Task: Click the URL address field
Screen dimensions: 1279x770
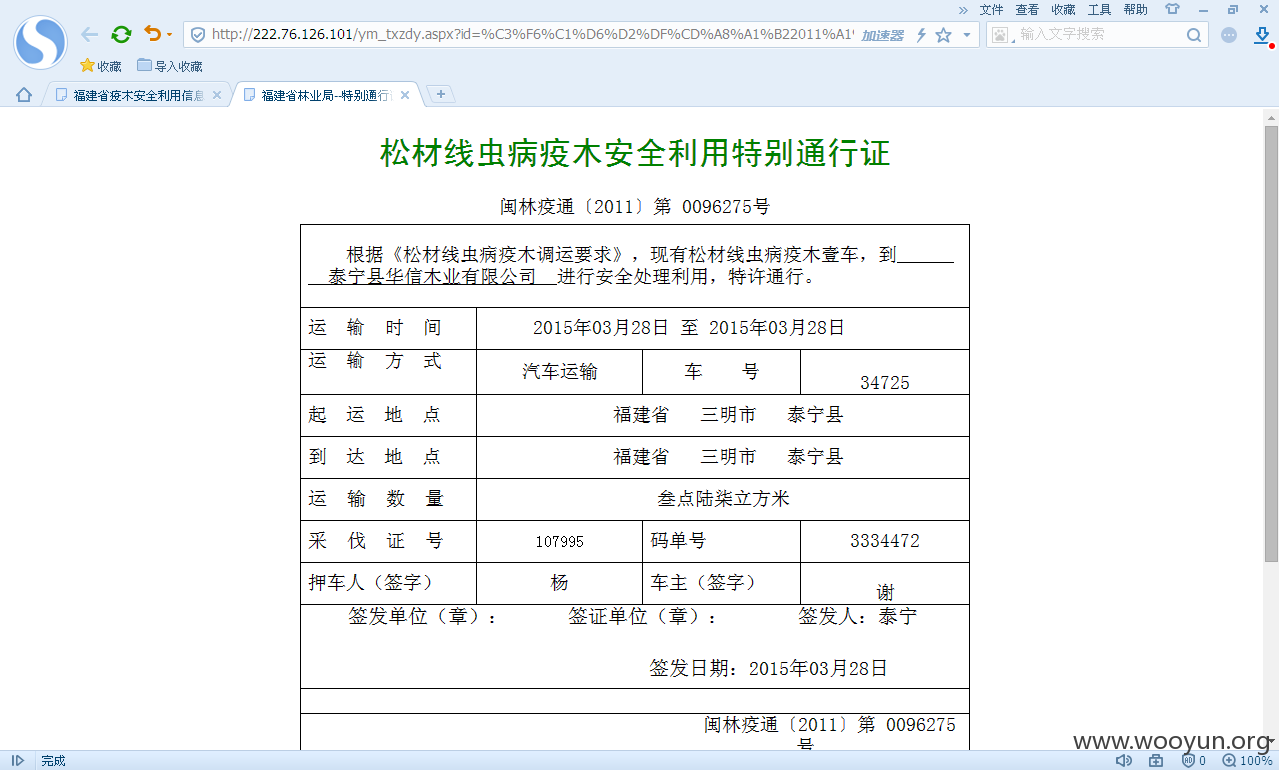Action: point(532,35)
